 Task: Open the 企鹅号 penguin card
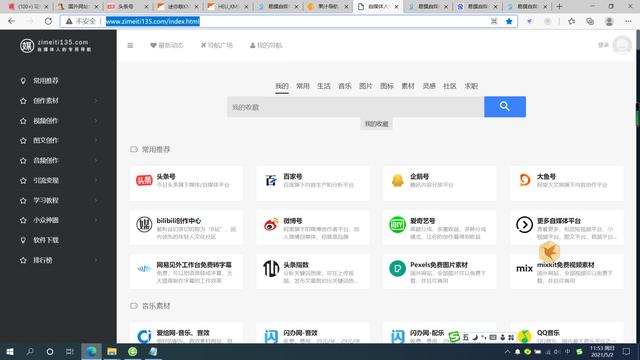point(440,183)
